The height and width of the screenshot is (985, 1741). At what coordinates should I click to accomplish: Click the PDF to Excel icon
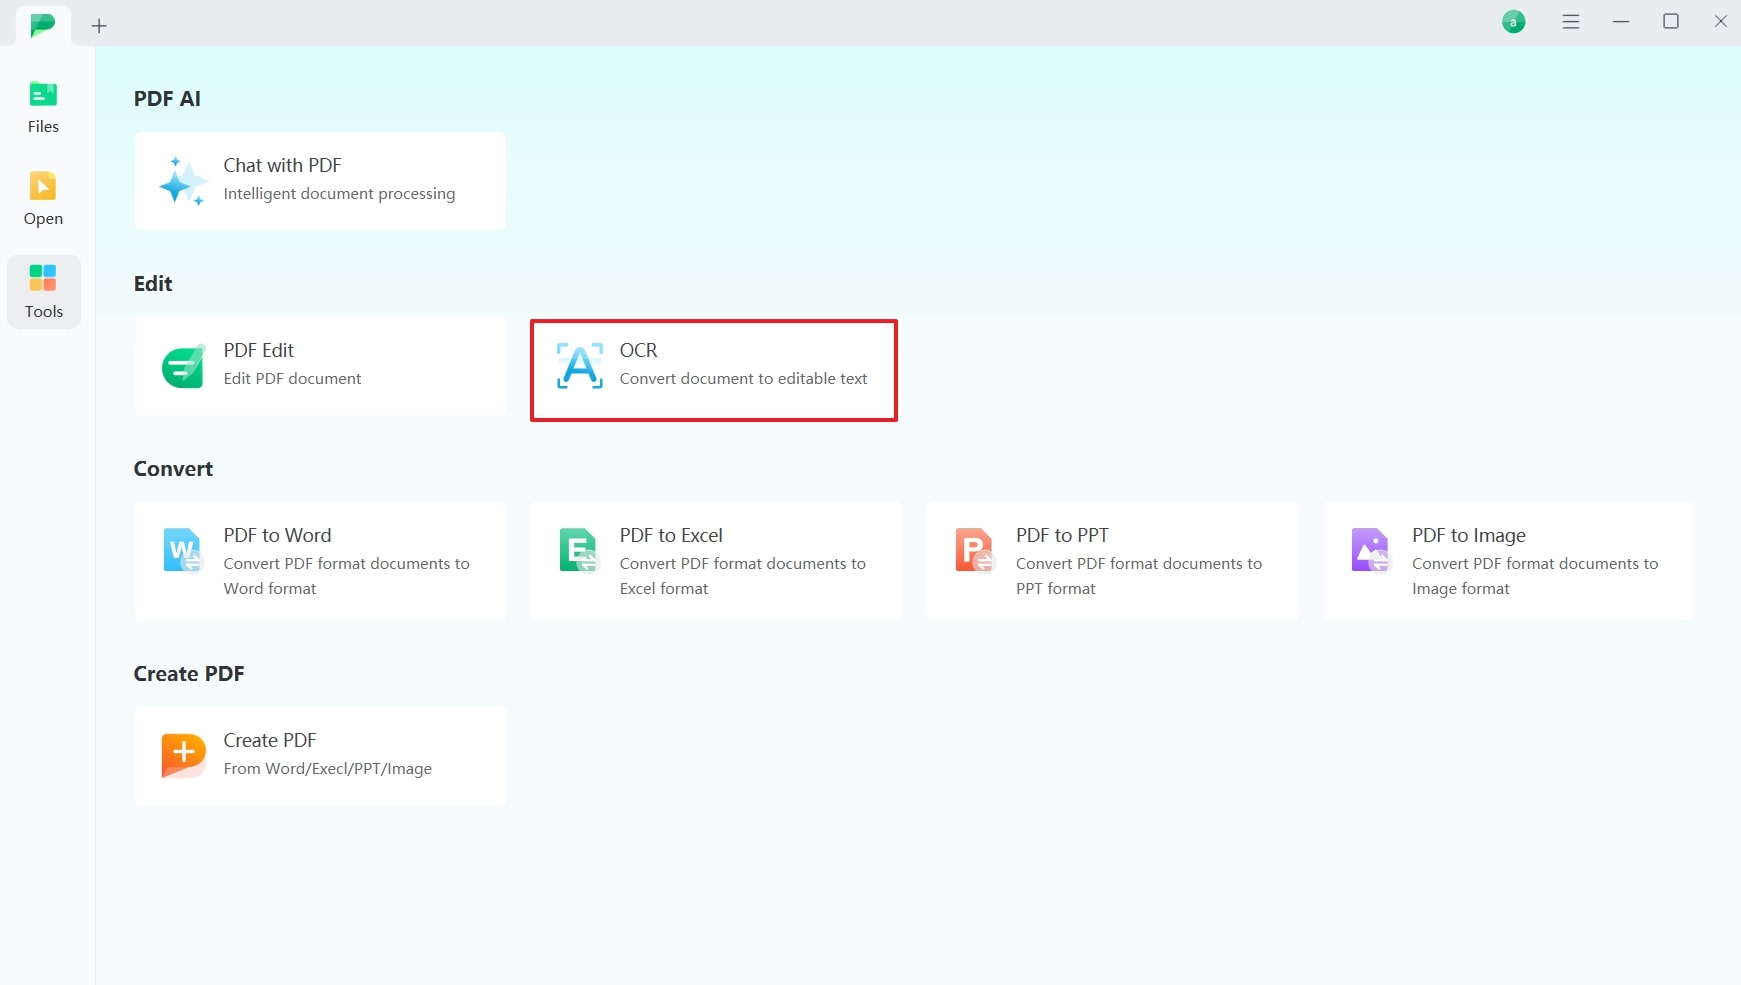click(x=579, y=550)
